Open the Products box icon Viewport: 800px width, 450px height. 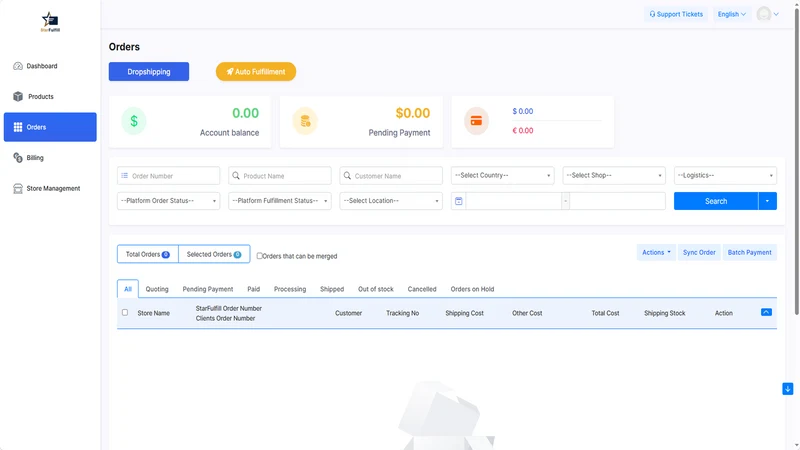[x=18, y=96]
